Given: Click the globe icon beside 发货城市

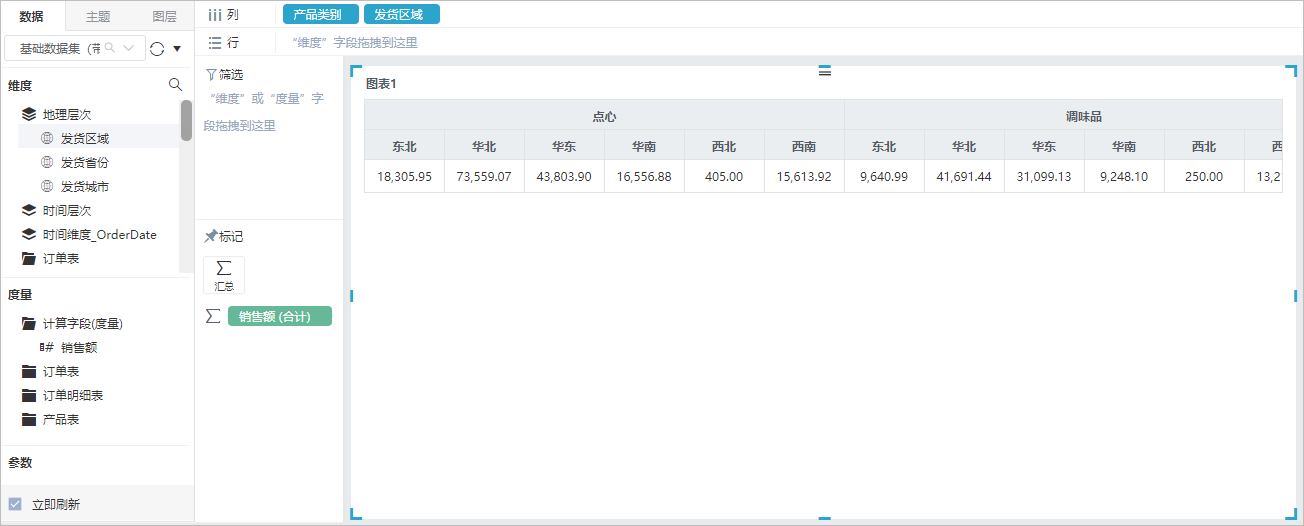Looking at the screenshot, I should (x=47, y=186).
